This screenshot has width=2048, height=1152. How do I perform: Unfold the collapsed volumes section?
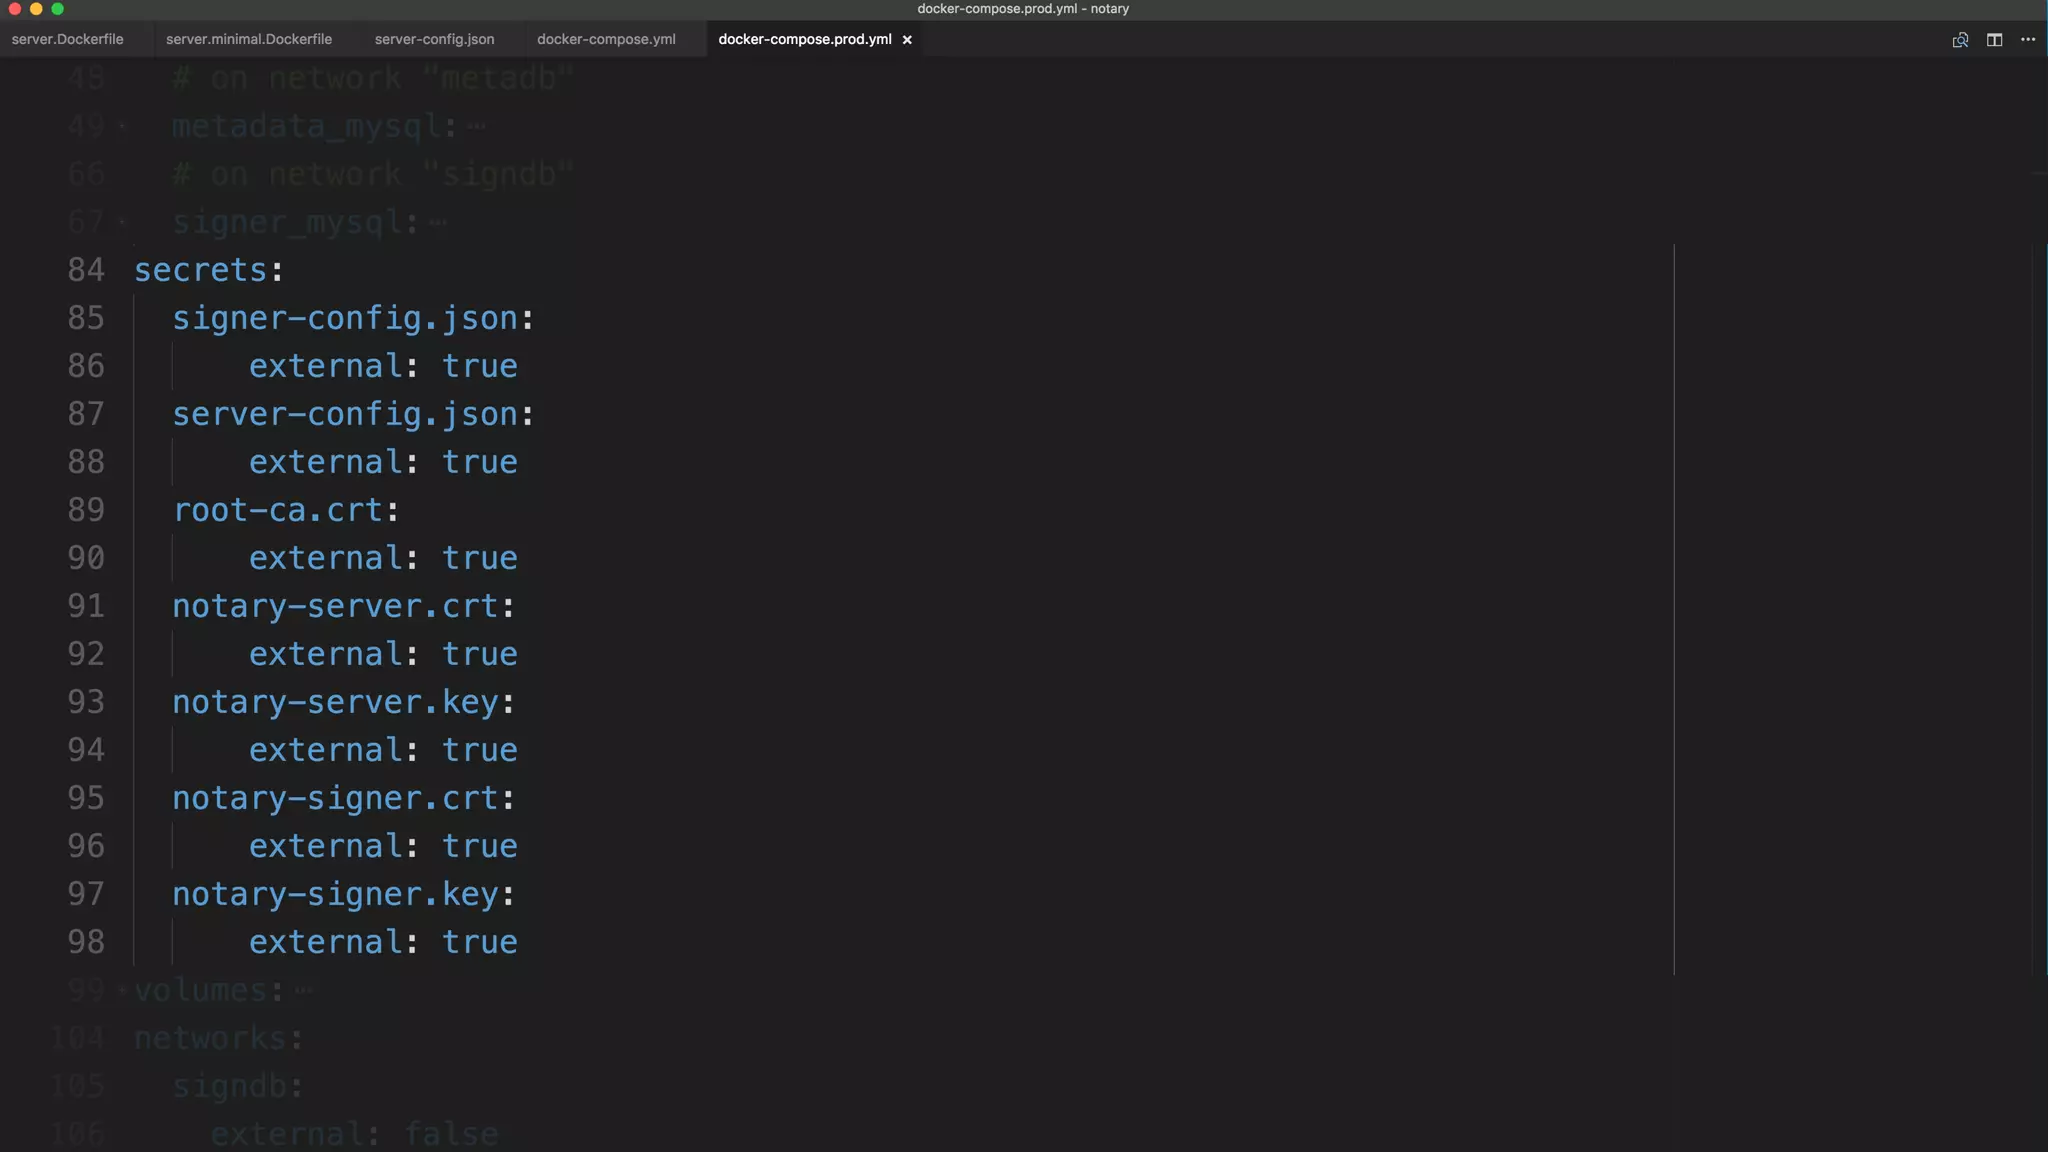[x=122, y=990]
